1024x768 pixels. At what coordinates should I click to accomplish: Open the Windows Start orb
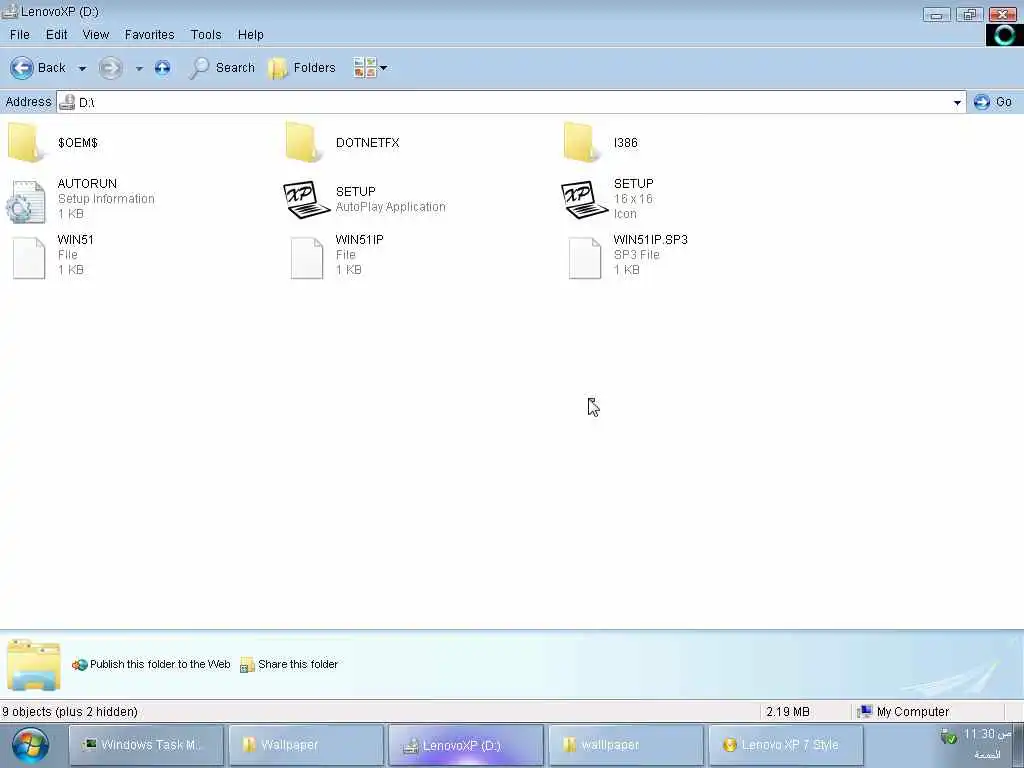pos(30,746)
